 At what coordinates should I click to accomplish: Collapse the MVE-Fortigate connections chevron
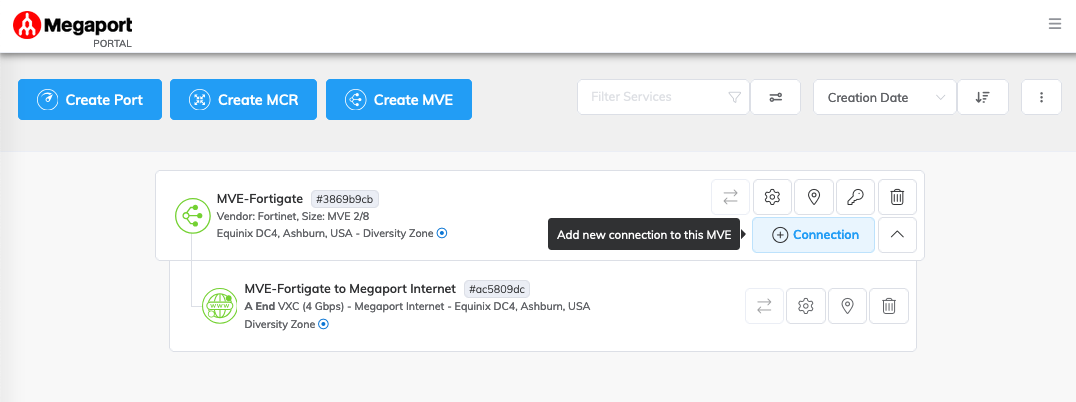click(897, 235)
